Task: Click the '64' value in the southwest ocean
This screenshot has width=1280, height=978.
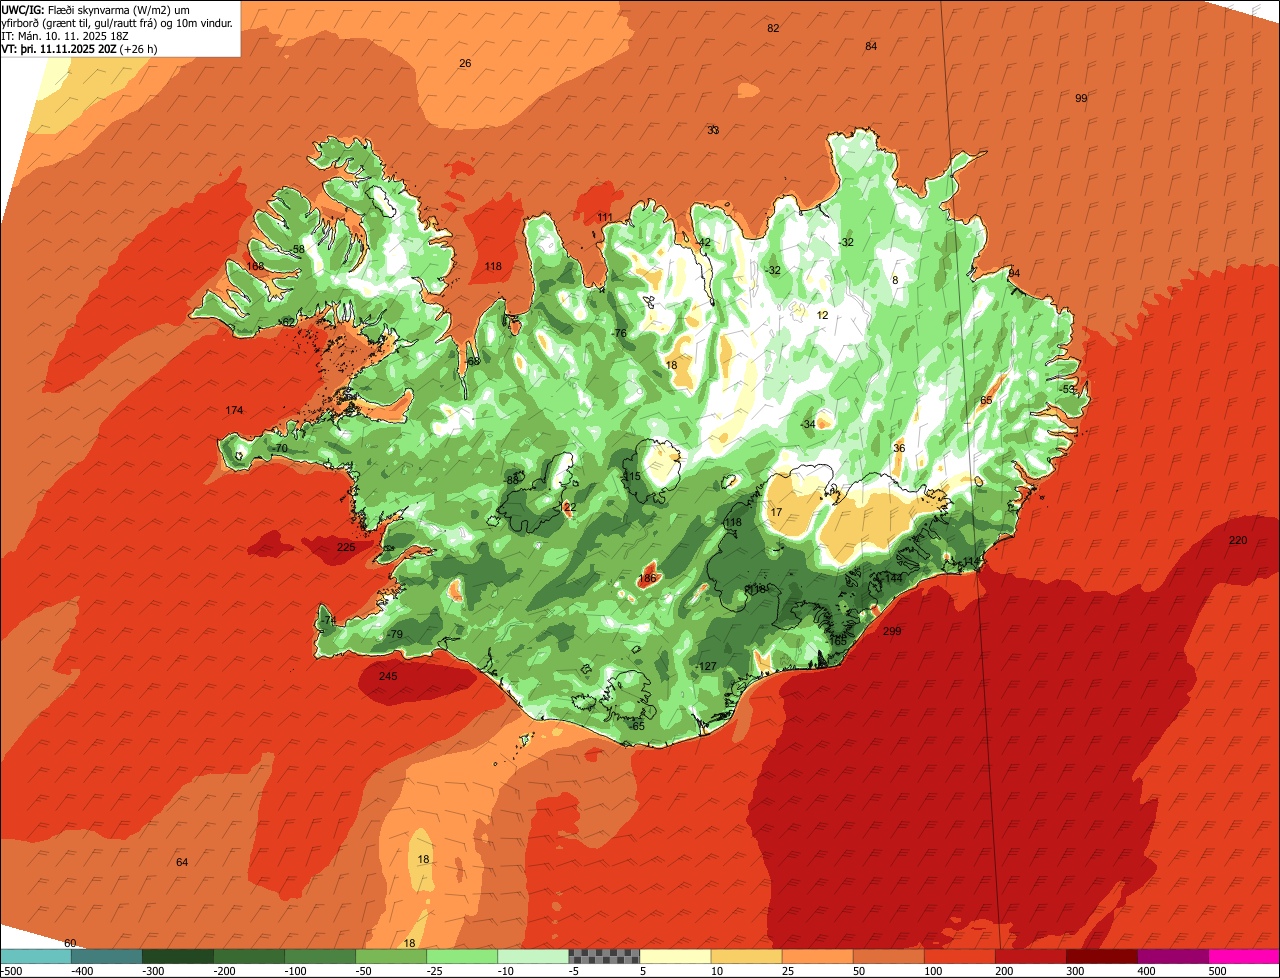Action: pyautogui.click(x=181, y=862)
